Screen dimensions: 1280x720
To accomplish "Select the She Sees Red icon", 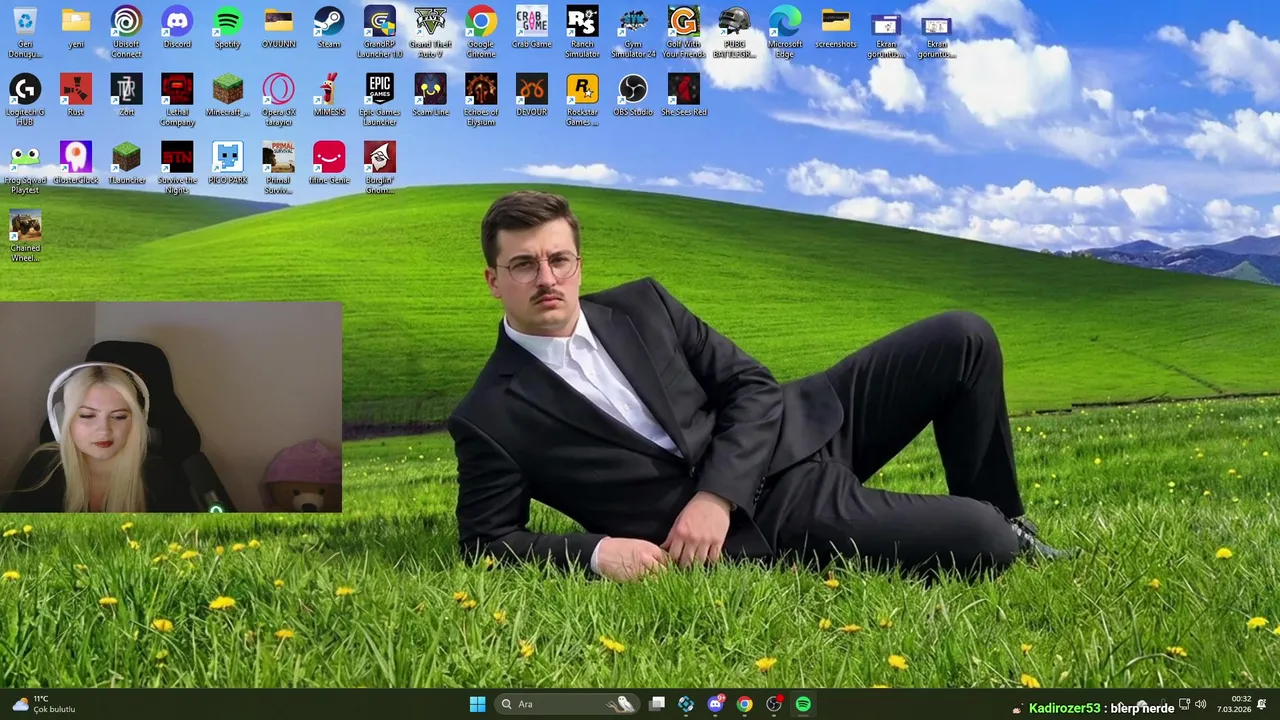I will point(684,96).
